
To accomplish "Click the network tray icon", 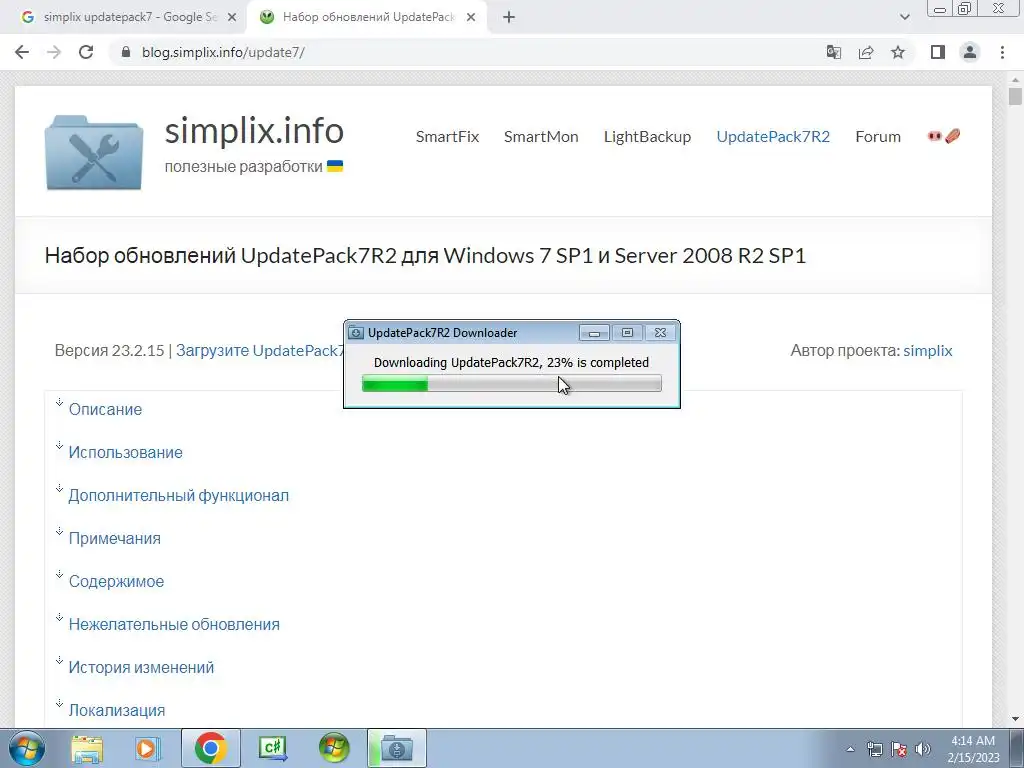I will tap(874, 749).
